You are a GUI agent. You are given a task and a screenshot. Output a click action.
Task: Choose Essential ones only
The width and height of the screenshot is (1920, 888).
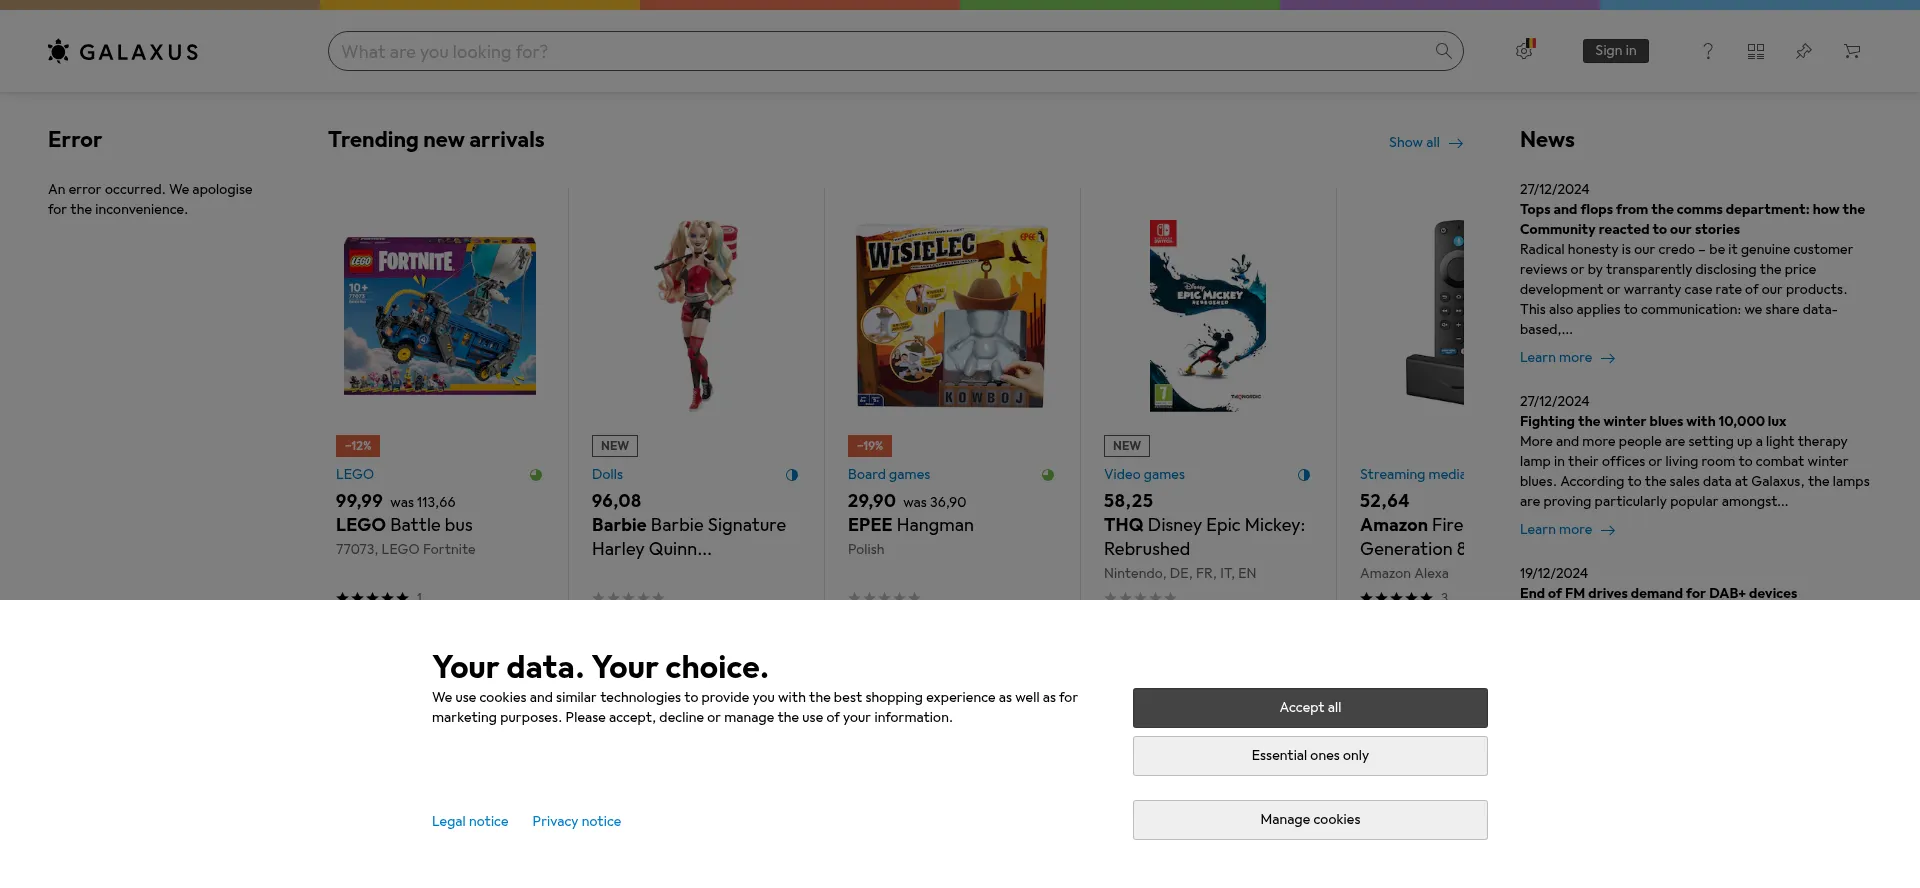(1310, 756)
